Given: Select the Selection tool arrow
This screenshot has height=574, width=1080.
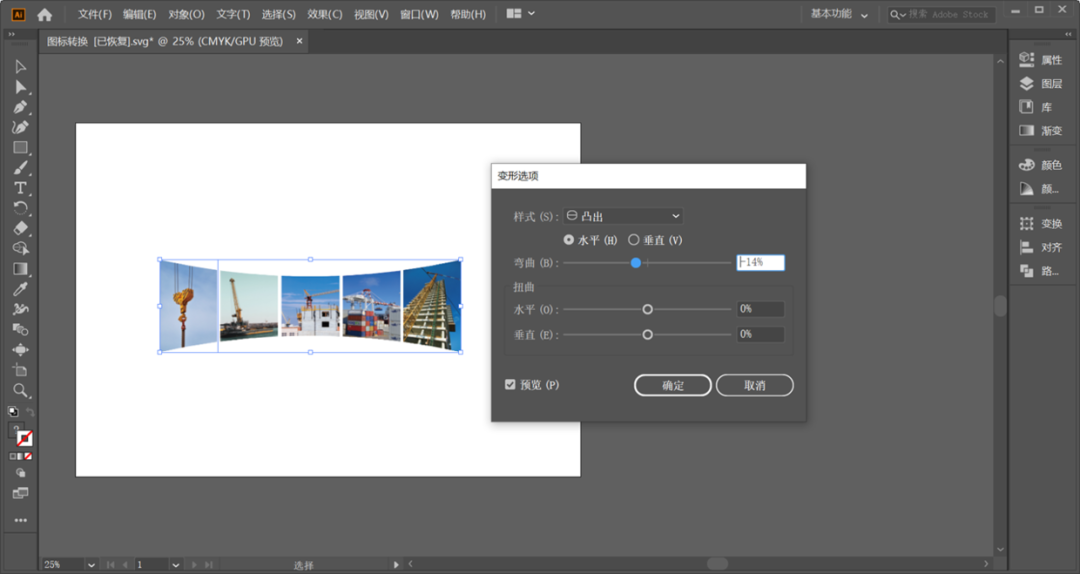Looking at the screenshot, I should (x=20, y=67).
